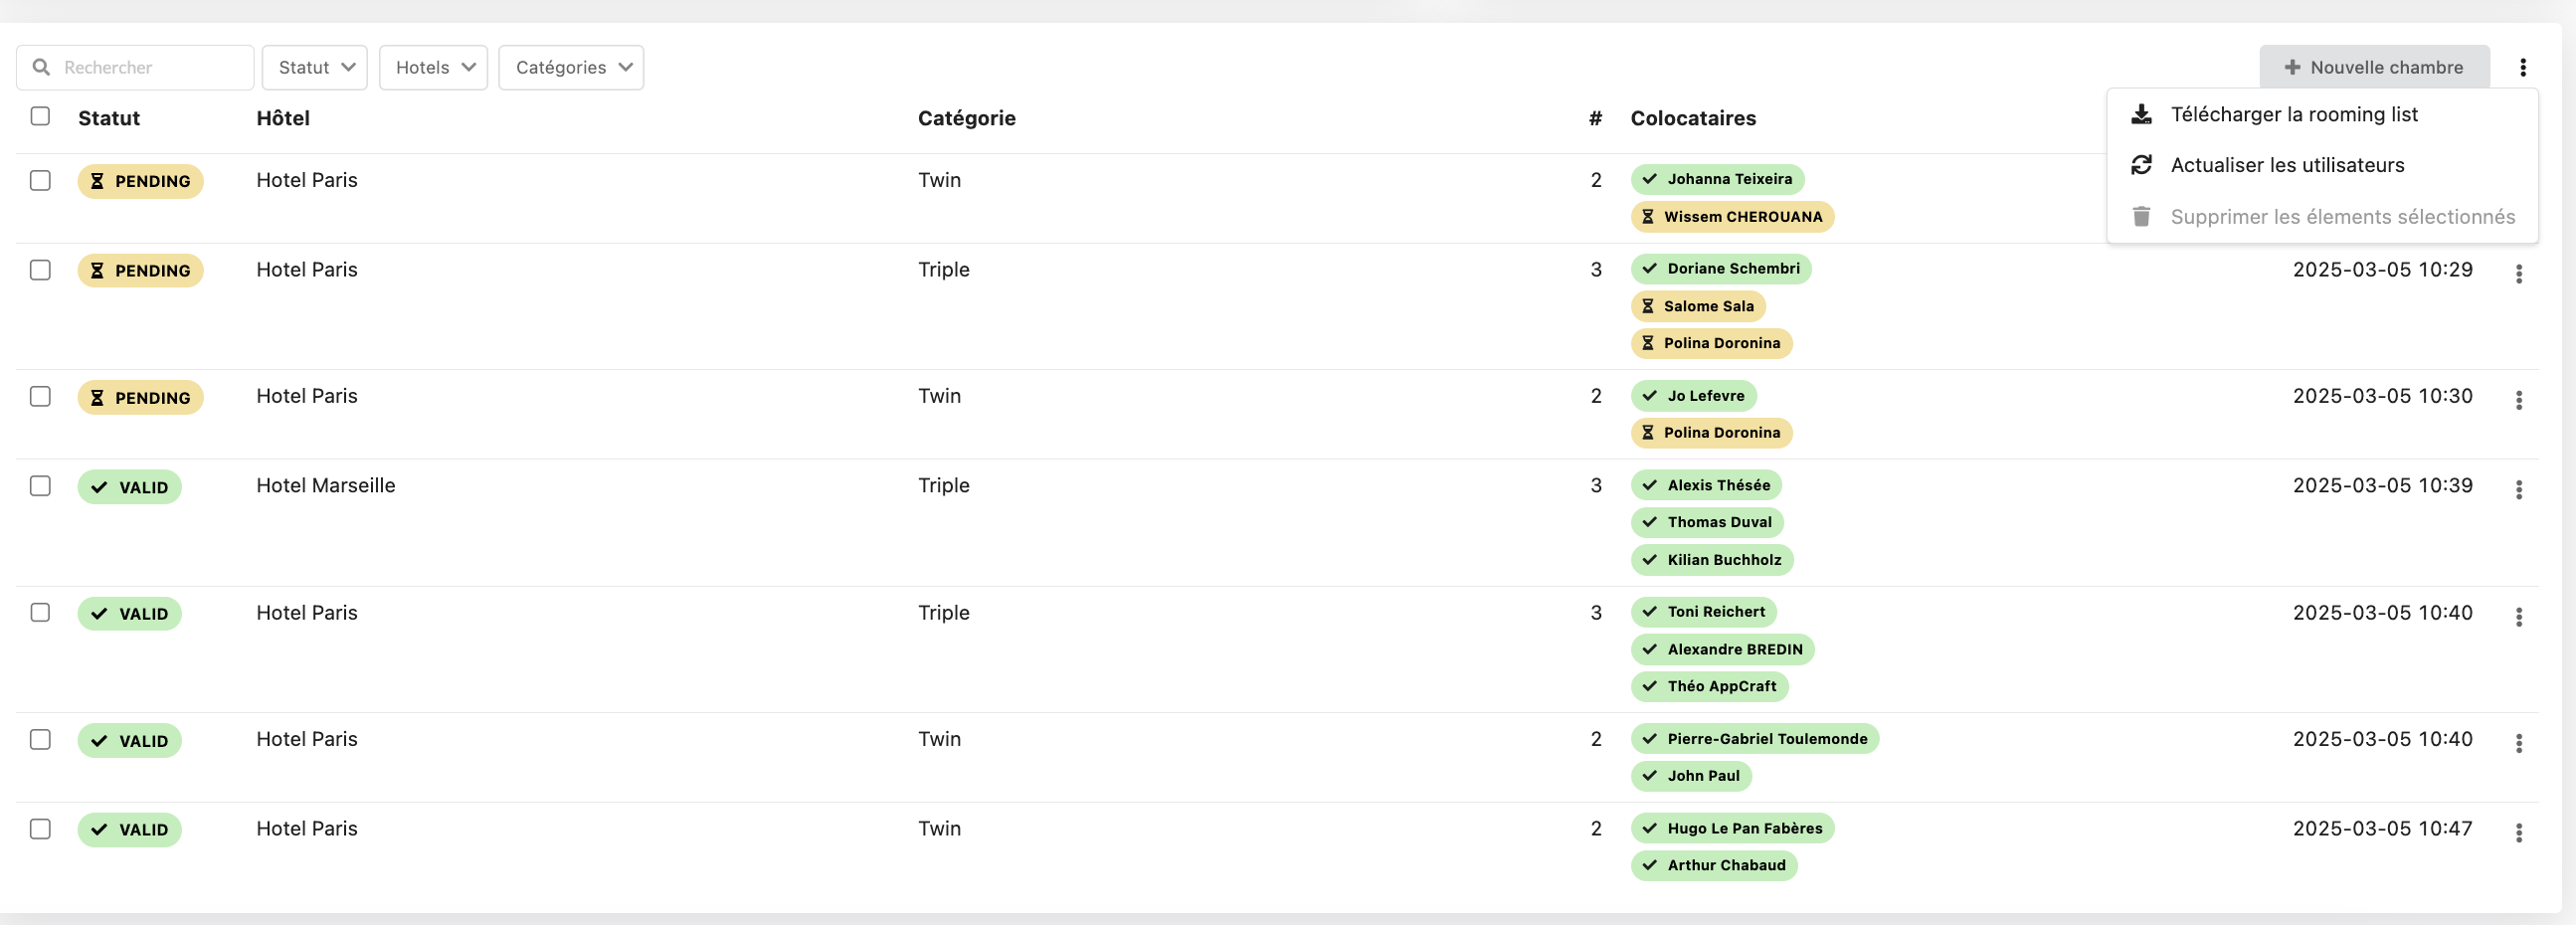Click the Wissem CHEROUANA pending badge
The width and height of the screenshot is (2576, 925).
pyautogui.click(x=1731, y=217)
